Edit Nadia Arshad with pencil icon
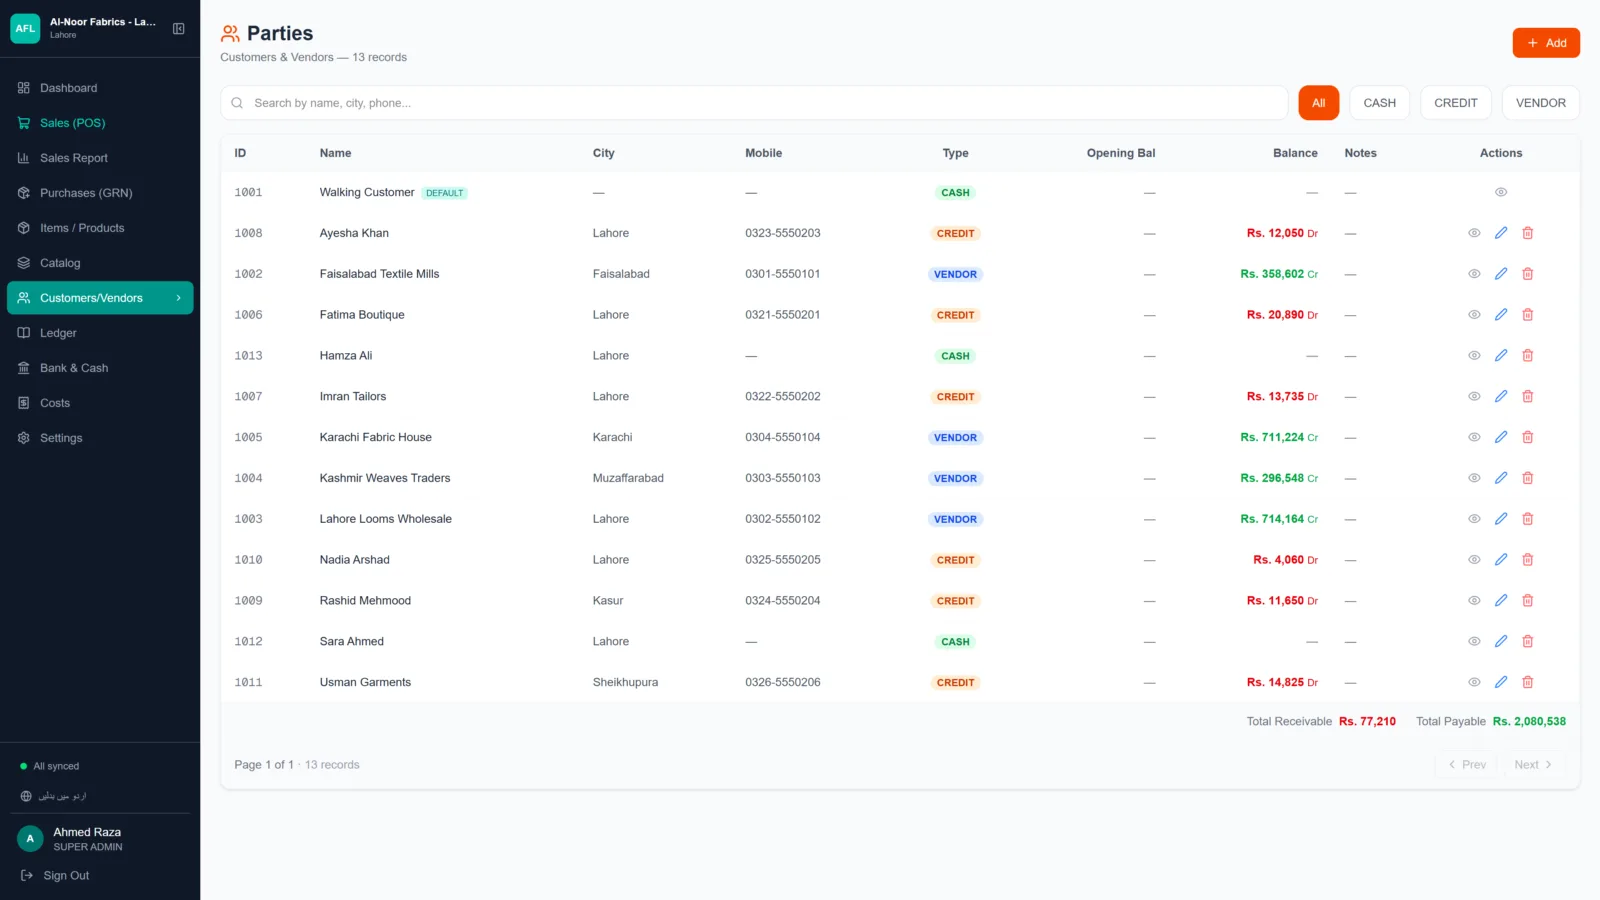This screenshot has height=900, width=1600. pyautogui.click(x=1501, y=560)
